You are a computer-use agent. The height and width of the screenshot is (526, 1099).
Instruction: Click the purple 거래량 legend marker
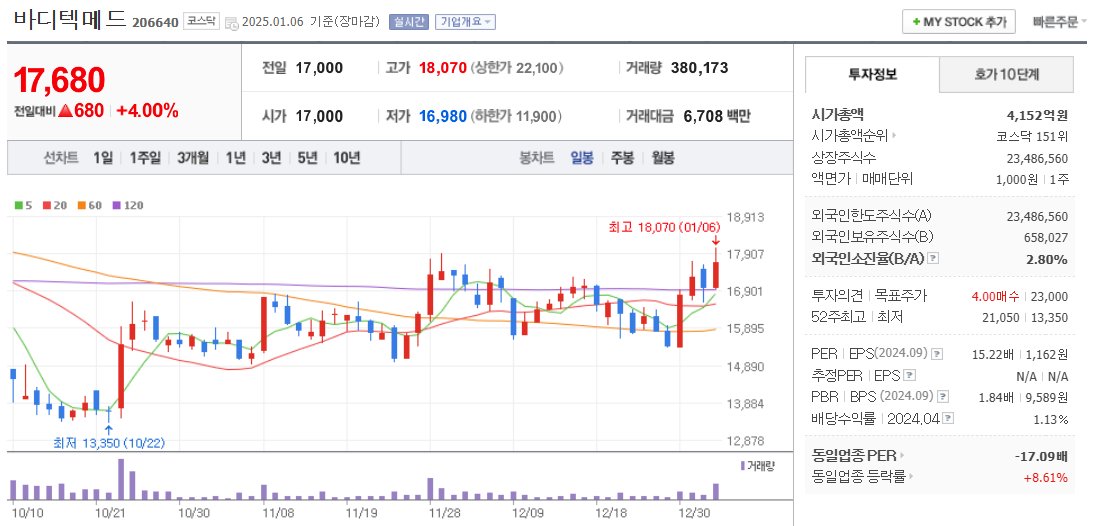pyautogui.click(x=742, y=466)
